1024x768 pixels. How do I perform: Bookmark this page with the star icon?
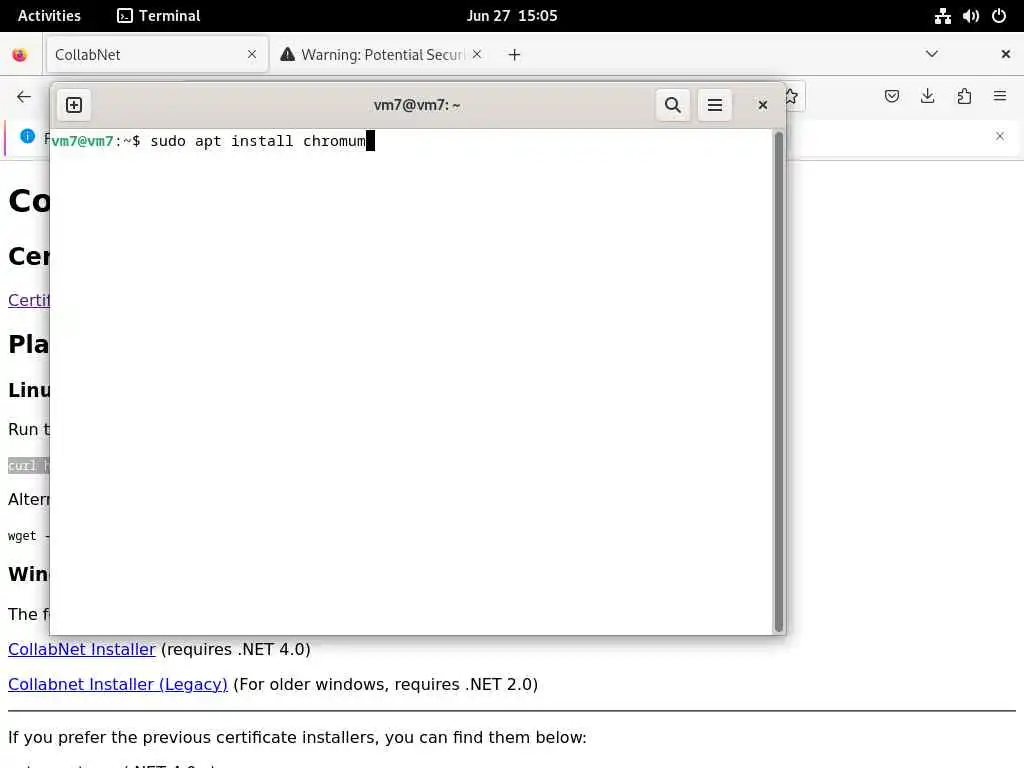point(793,97)
